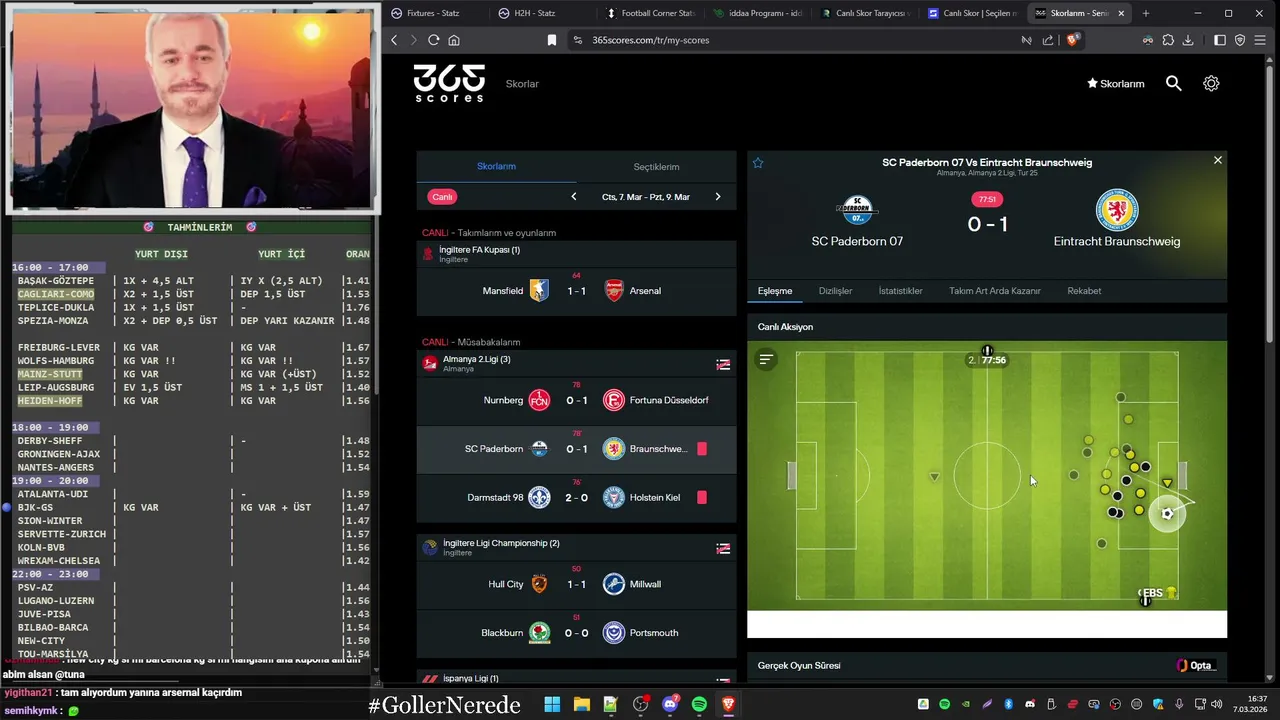Screen dimensions: 1280x720
Task: Open Windows Start menu
Action: 552,705
